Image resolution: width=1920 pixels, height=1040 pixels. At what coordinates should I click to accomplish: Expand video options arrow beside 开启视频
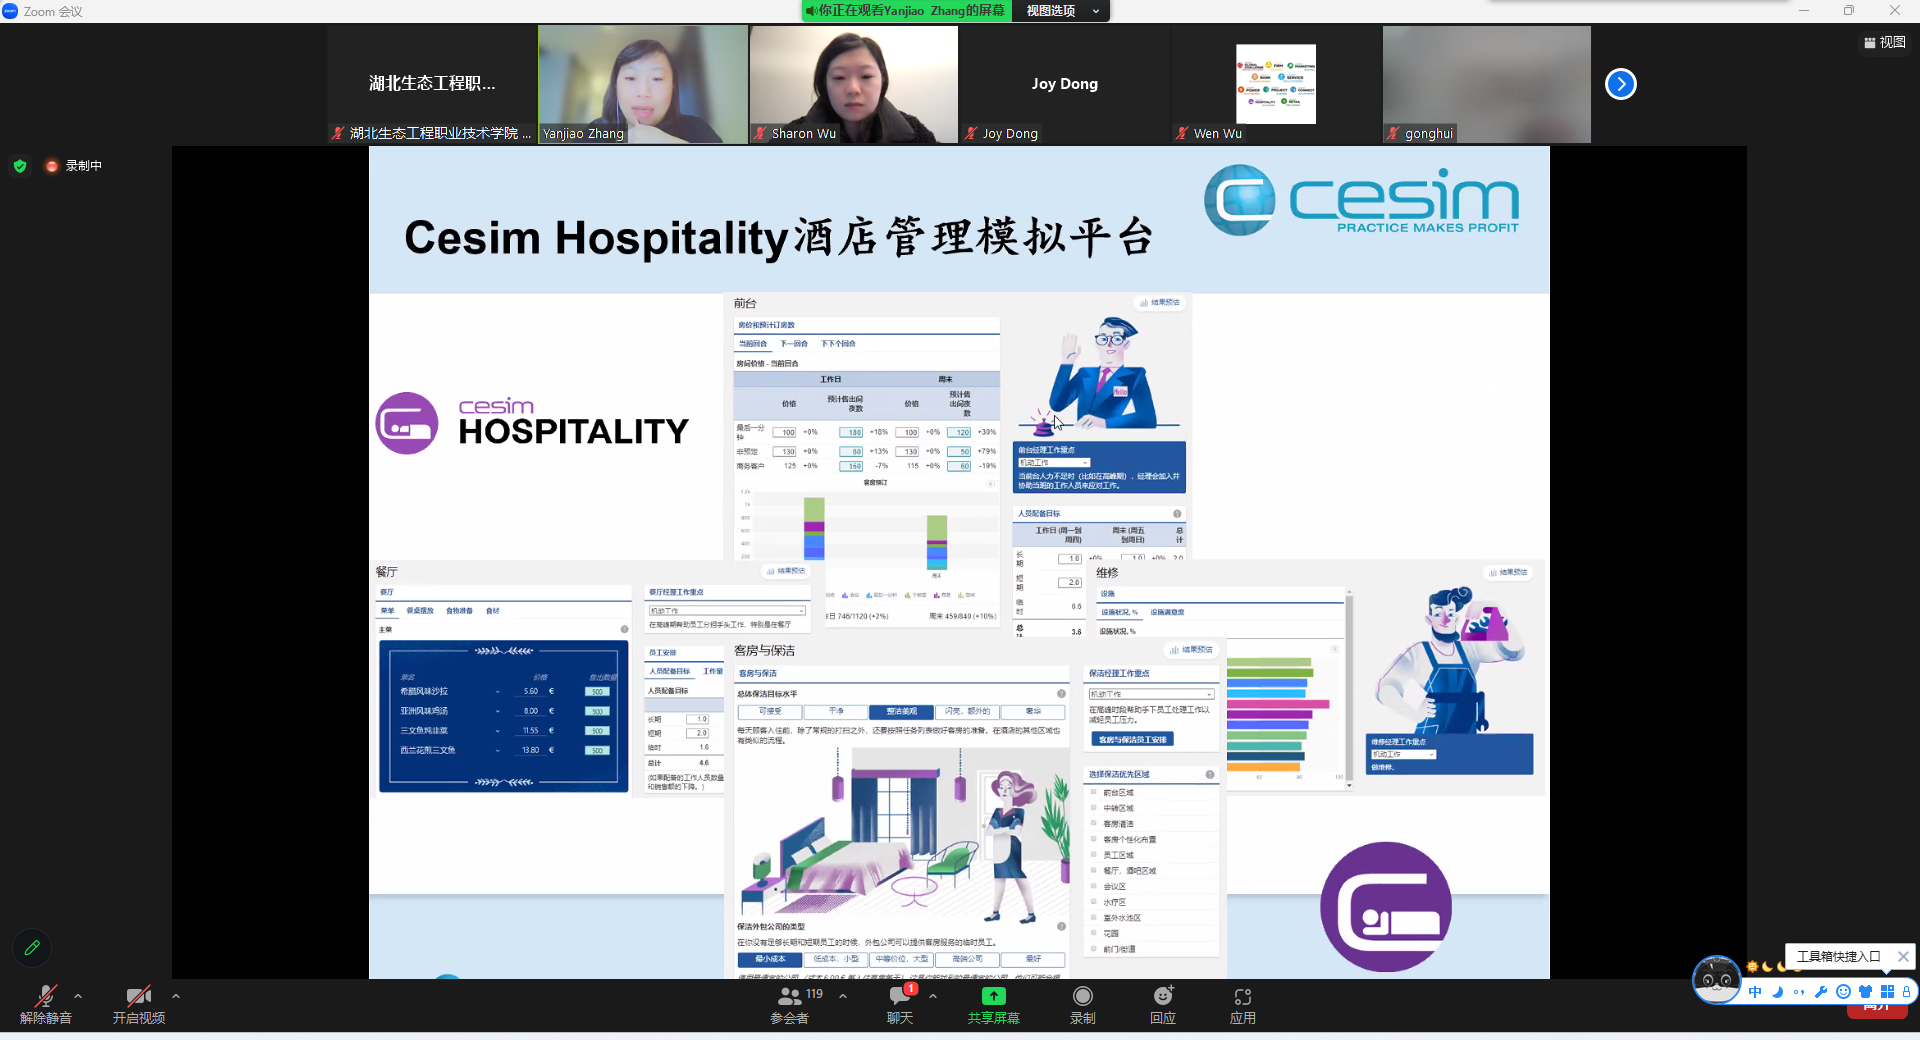(176, 996)
